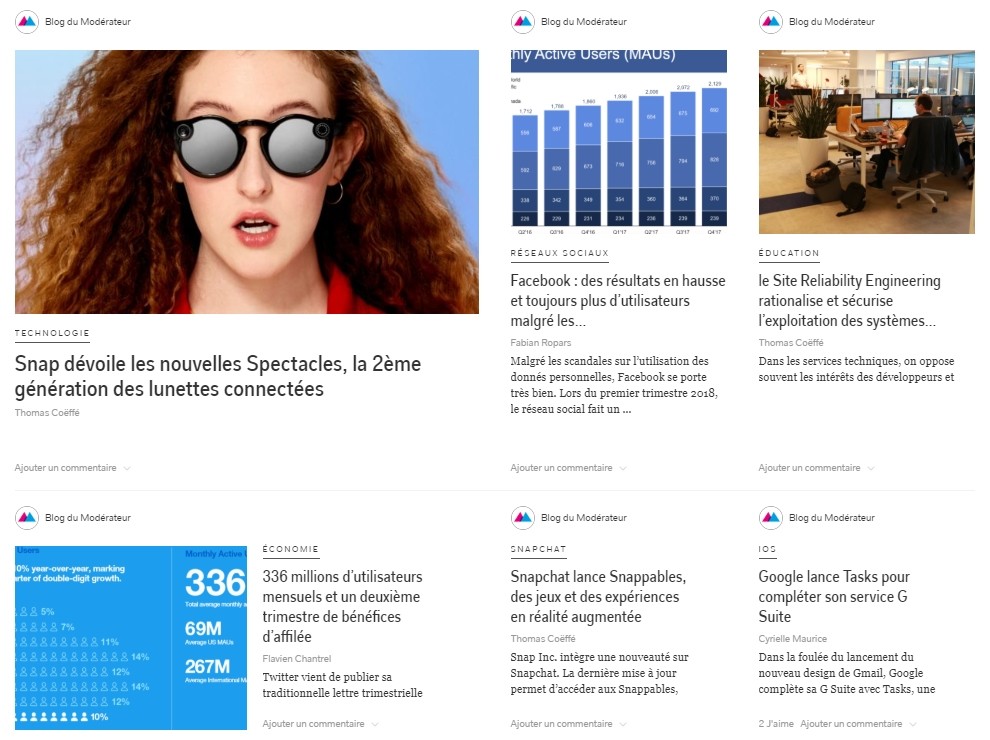Open the Facebook MAUs bar chart image

[619, 142]
